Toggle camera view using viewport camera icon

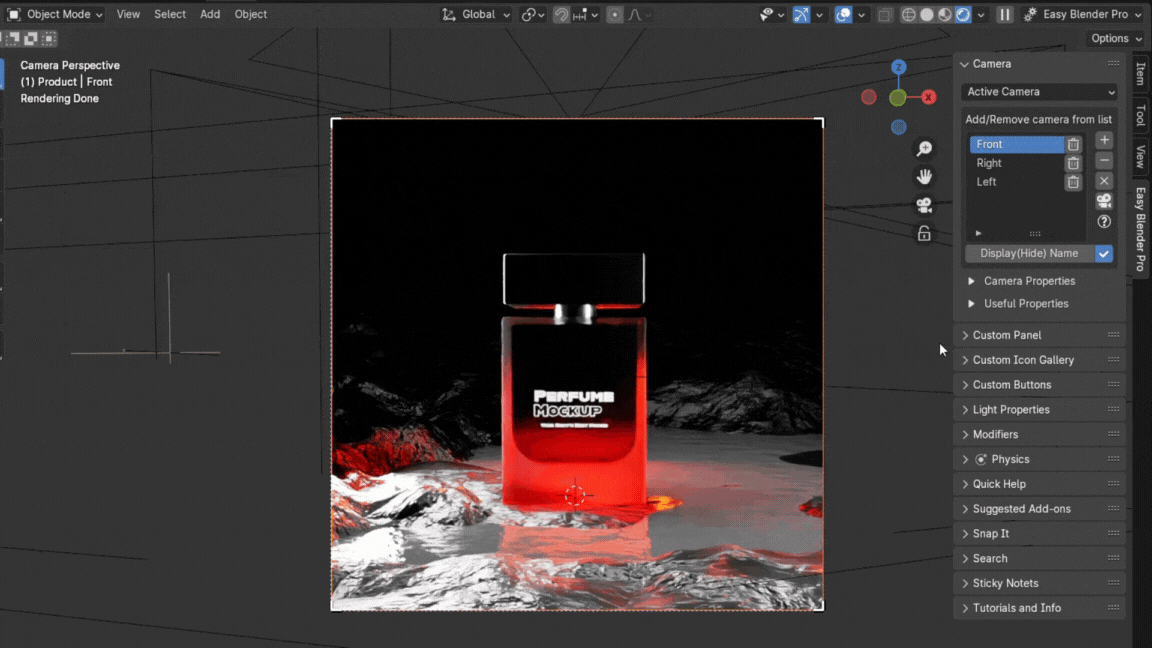924,205
